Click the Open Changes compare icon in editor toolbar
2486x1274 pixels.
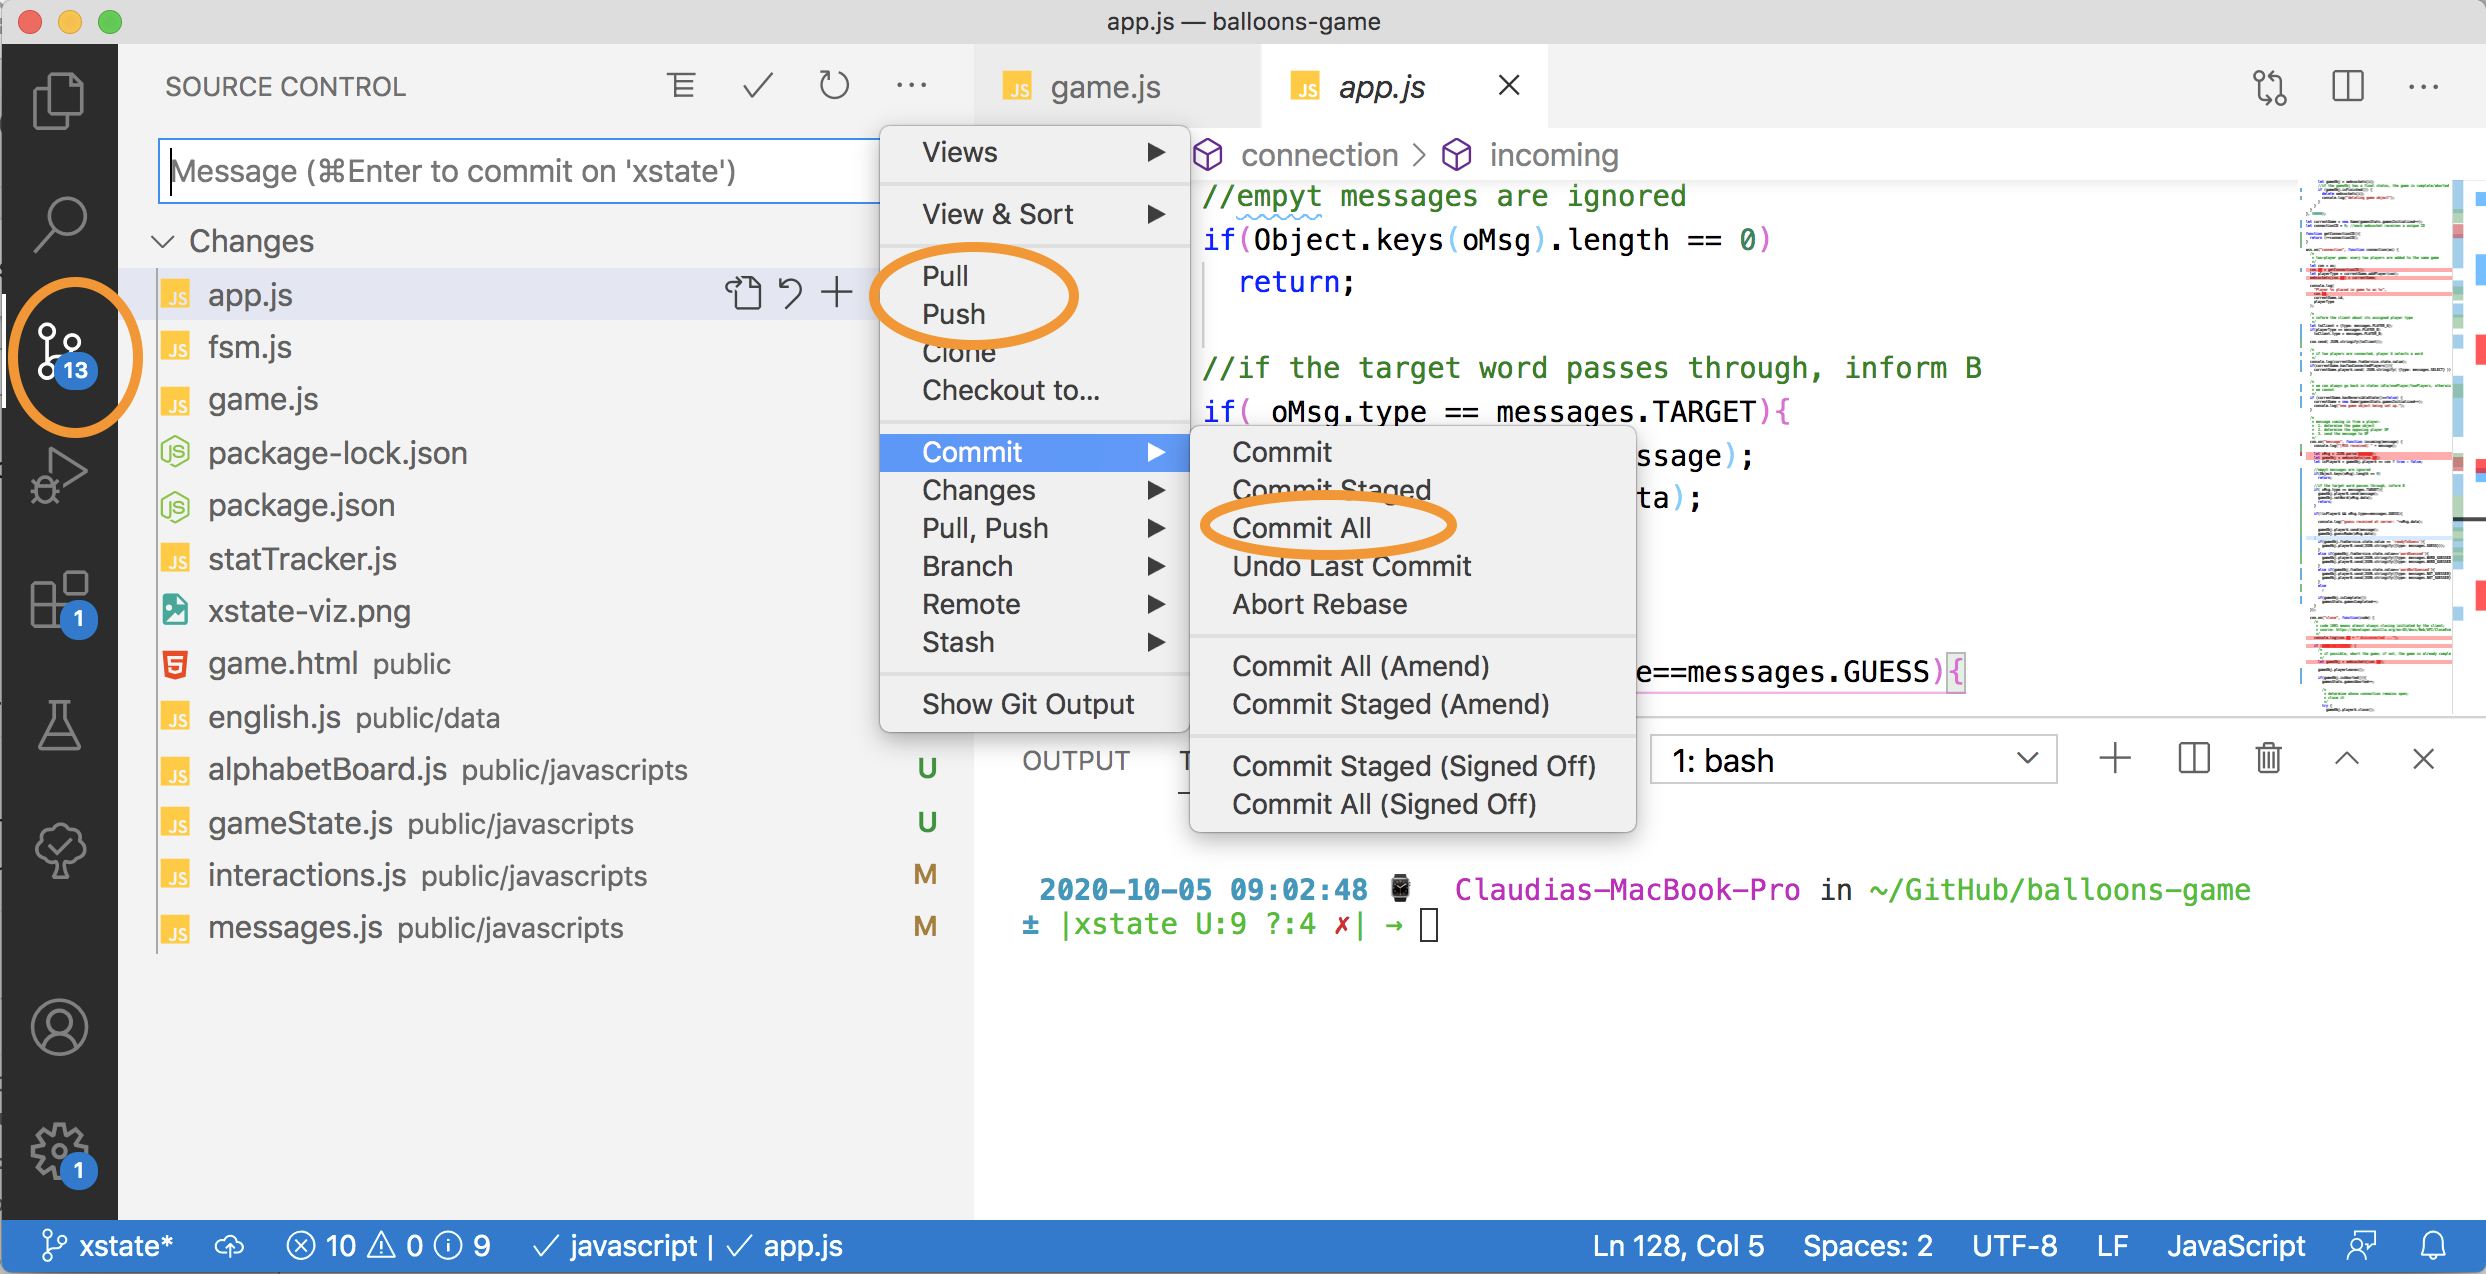2270,87
